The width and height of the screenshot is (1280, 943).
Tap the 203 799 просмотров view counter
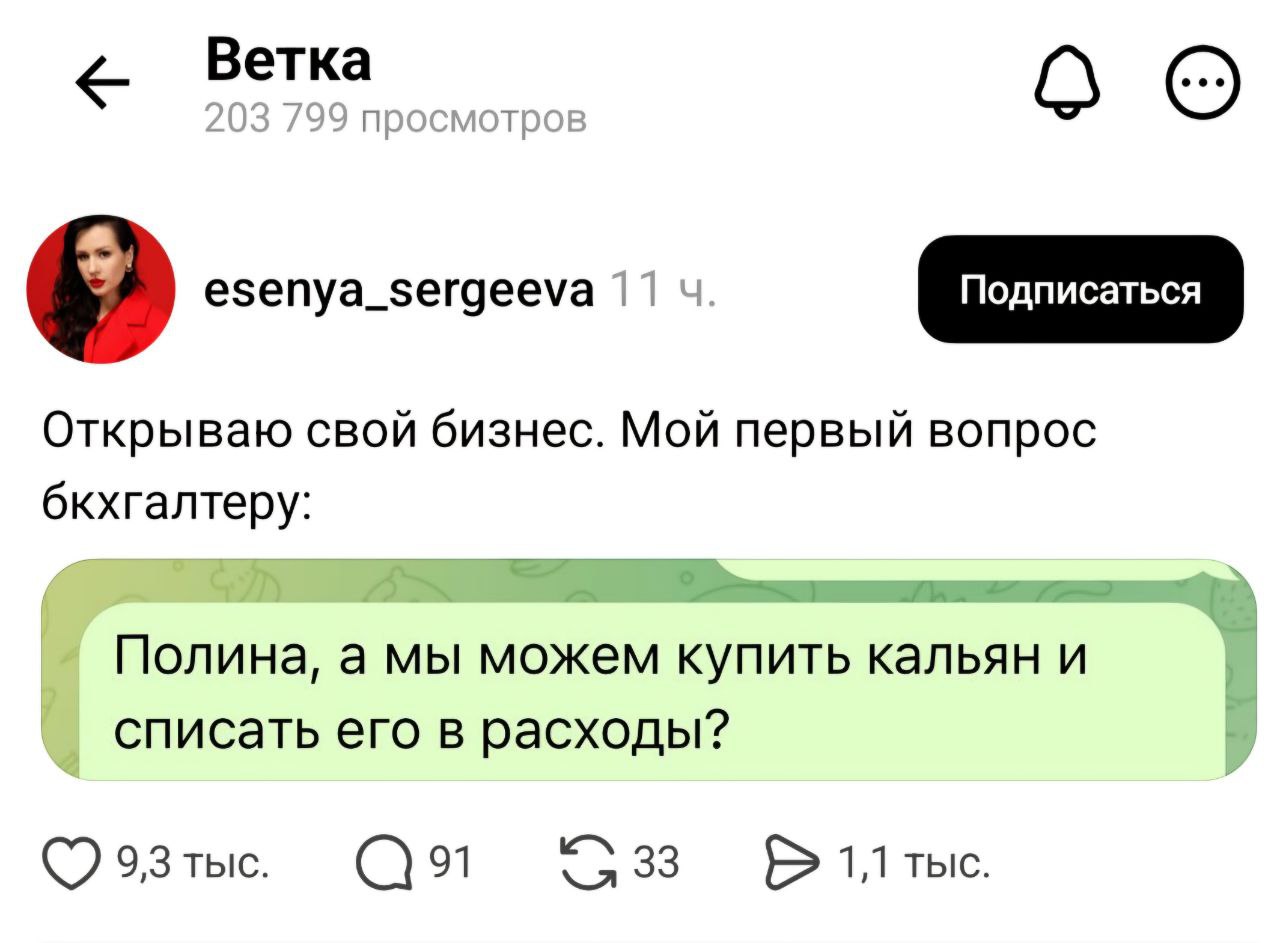(396, 119)
